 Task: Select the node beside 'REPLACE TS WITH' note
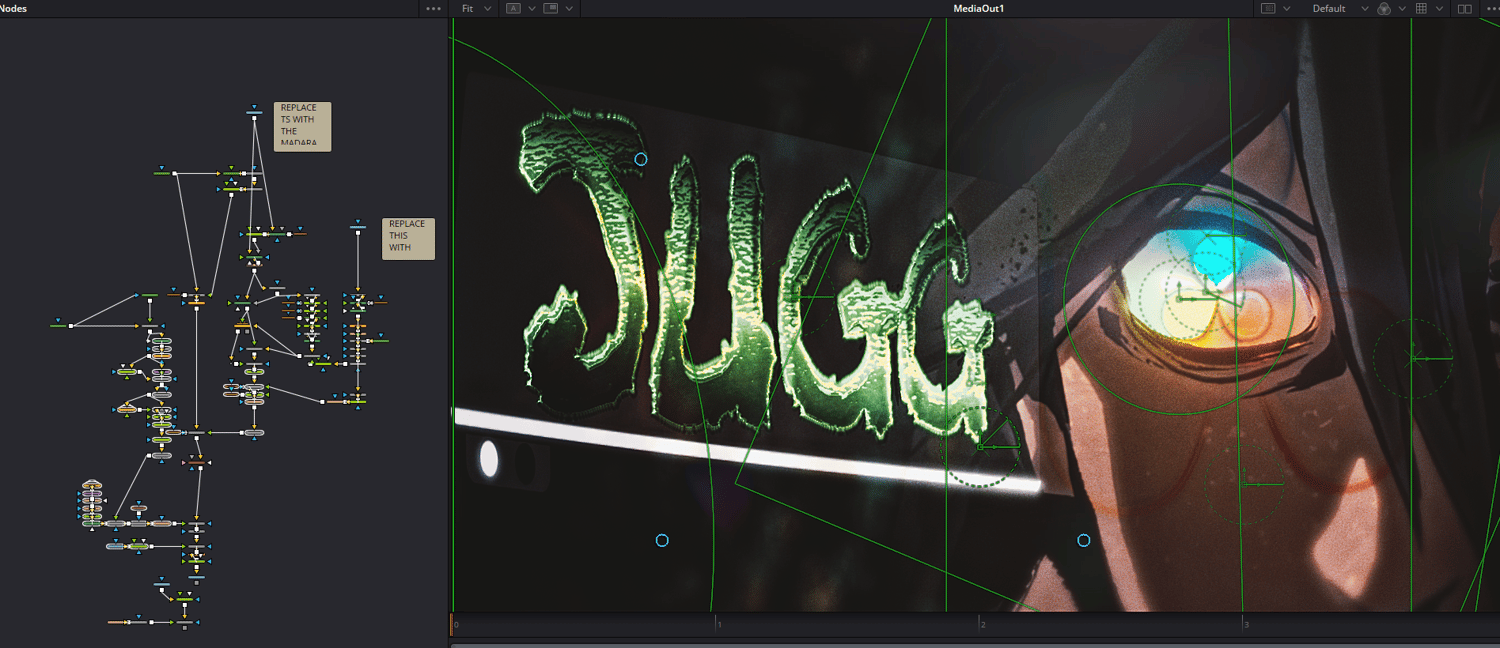click(254, 113)
